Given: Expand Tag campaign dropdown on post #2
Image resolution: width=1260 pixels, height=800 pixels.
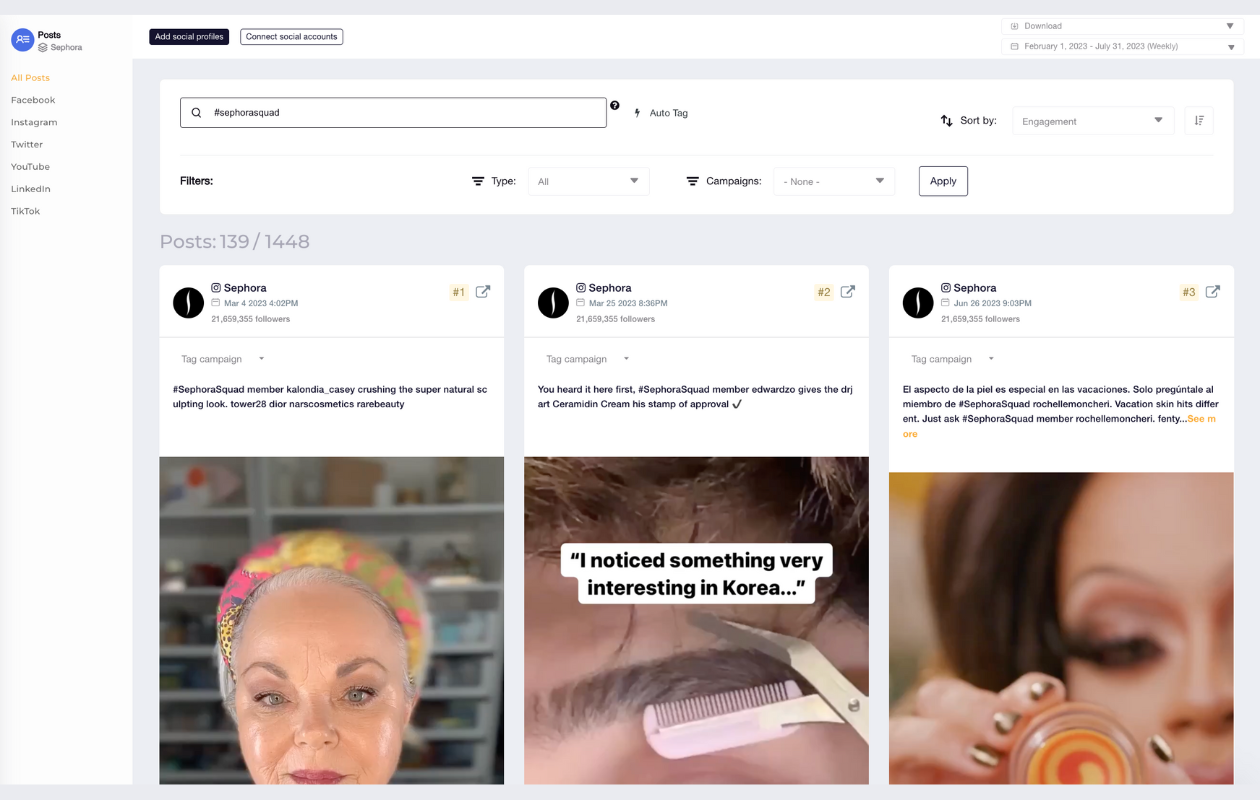Looking at the screenshot, I should point(588,359).
